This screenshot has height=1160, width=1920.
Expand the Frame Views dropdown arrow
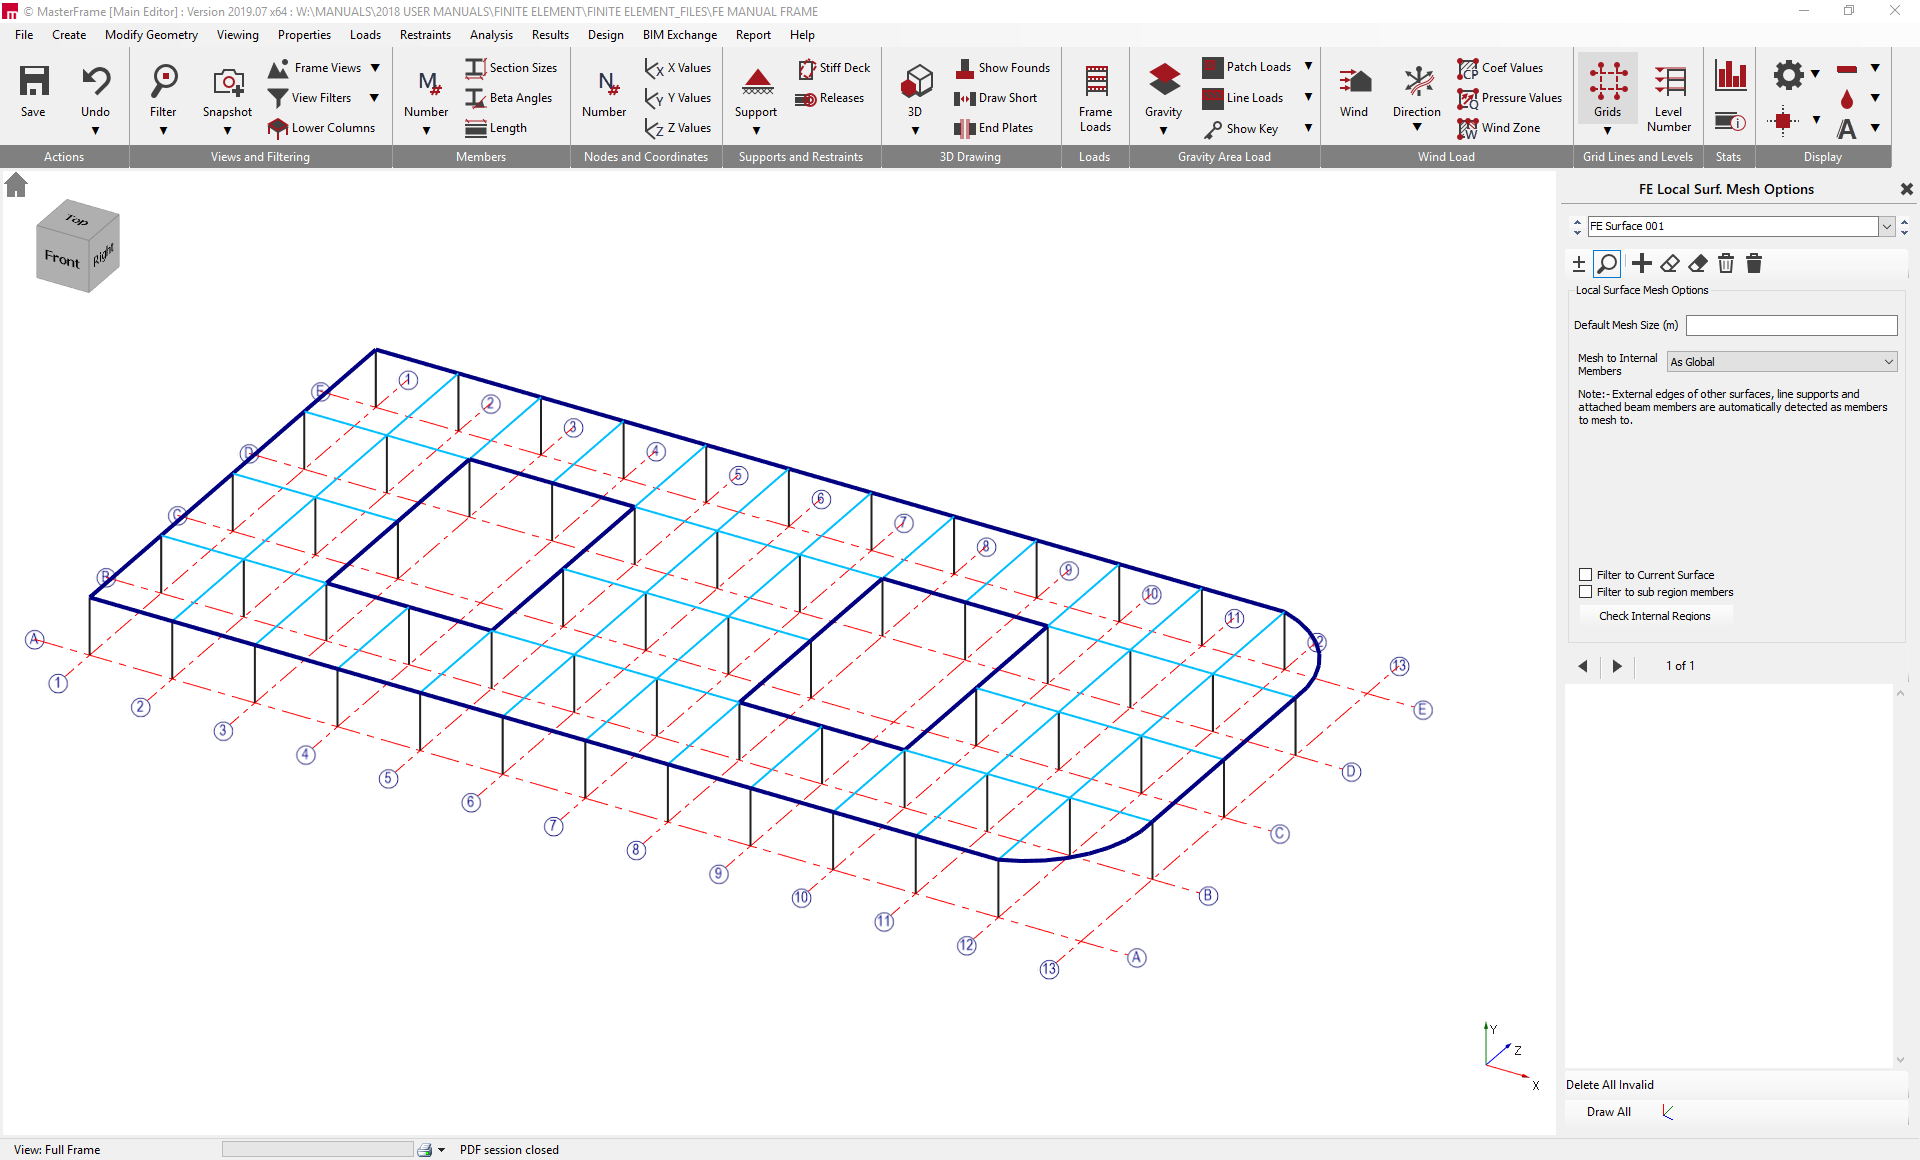[374, 67]
